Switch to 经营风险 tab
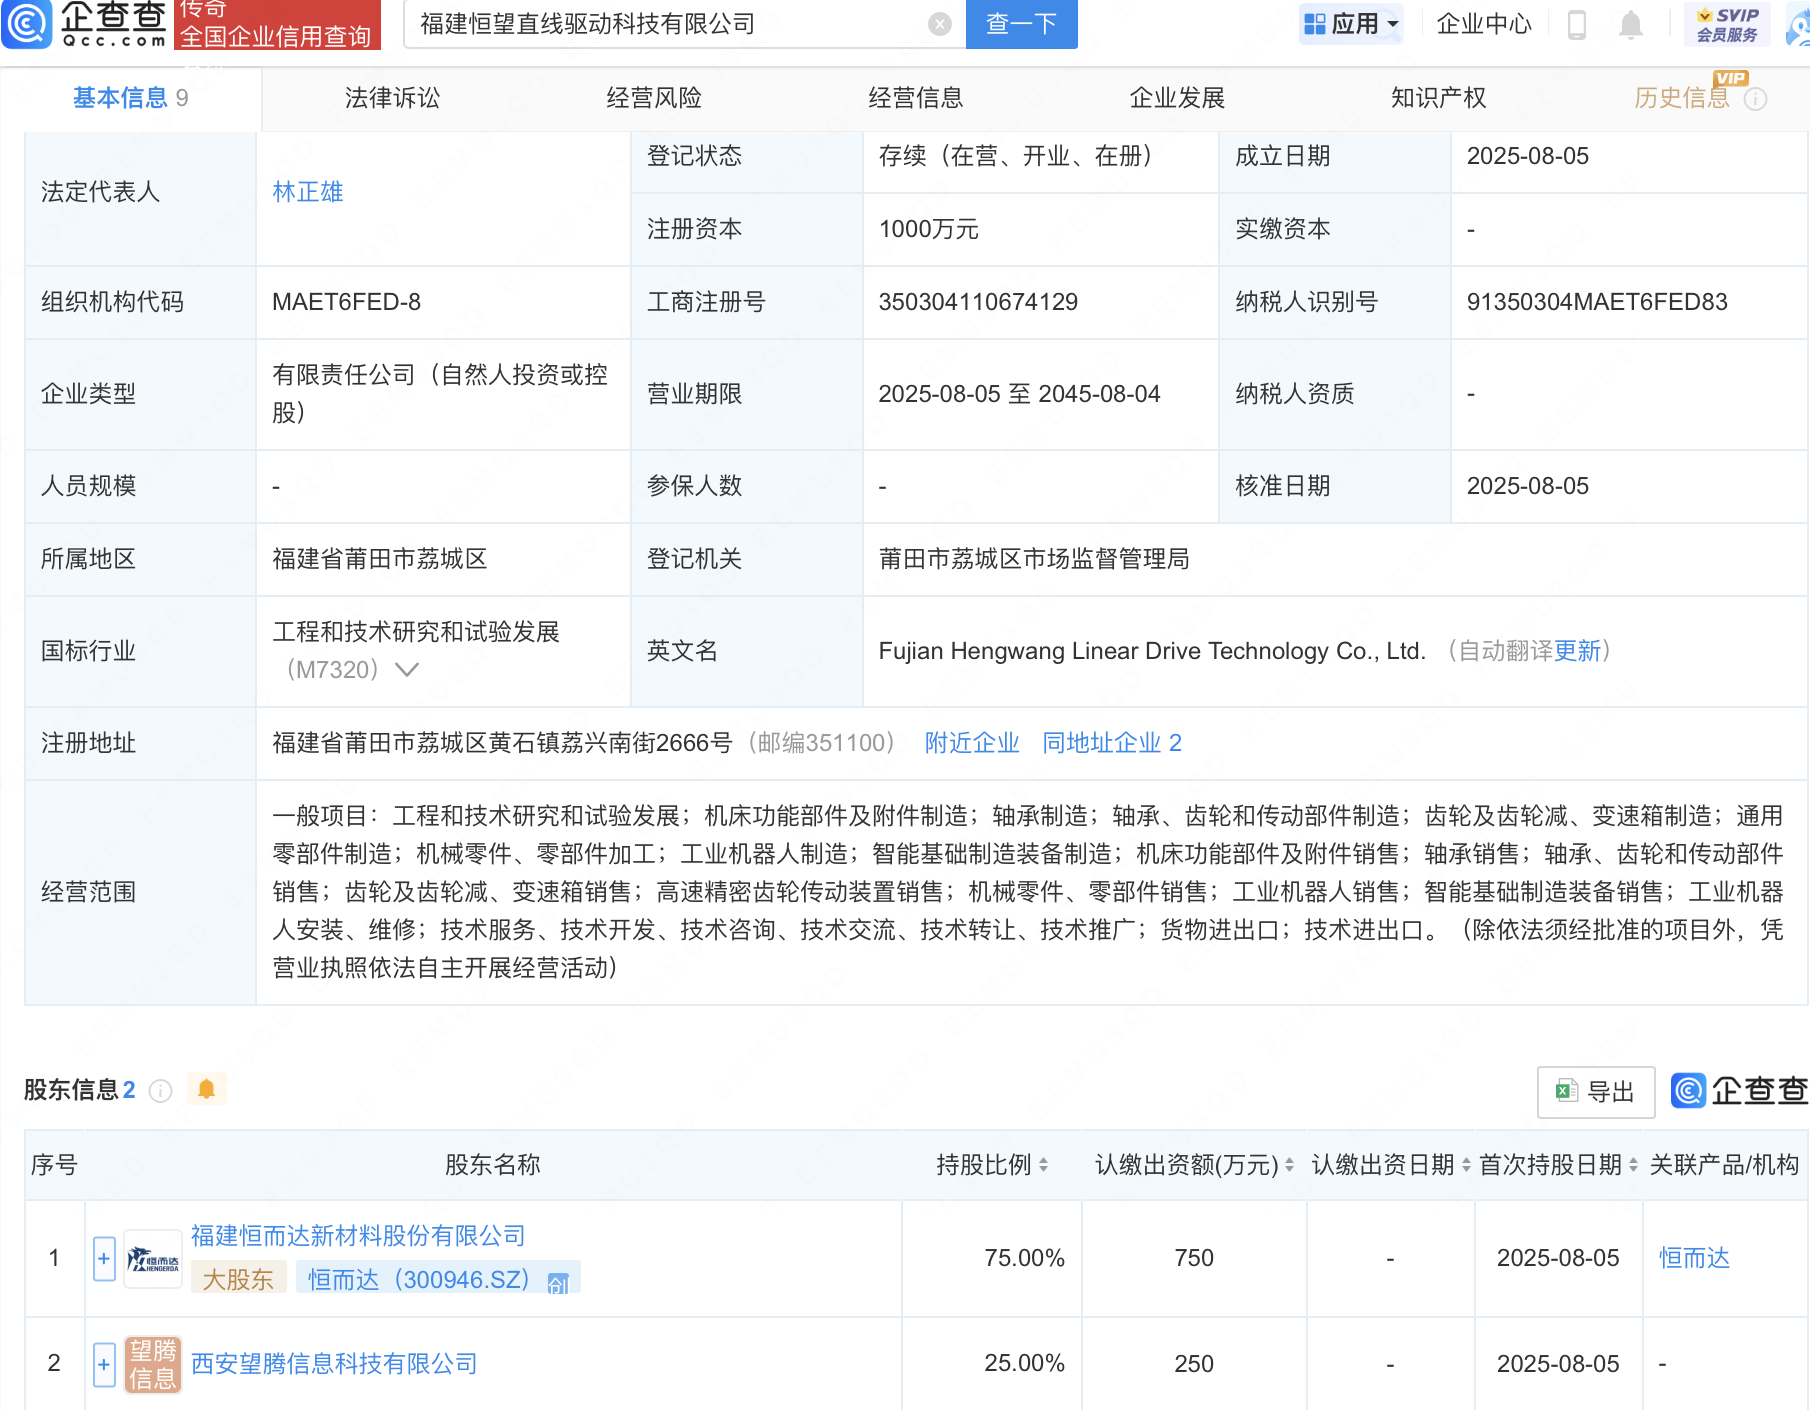The height and width of the screenshot is (1410, 1810). [x=654, y=98]
